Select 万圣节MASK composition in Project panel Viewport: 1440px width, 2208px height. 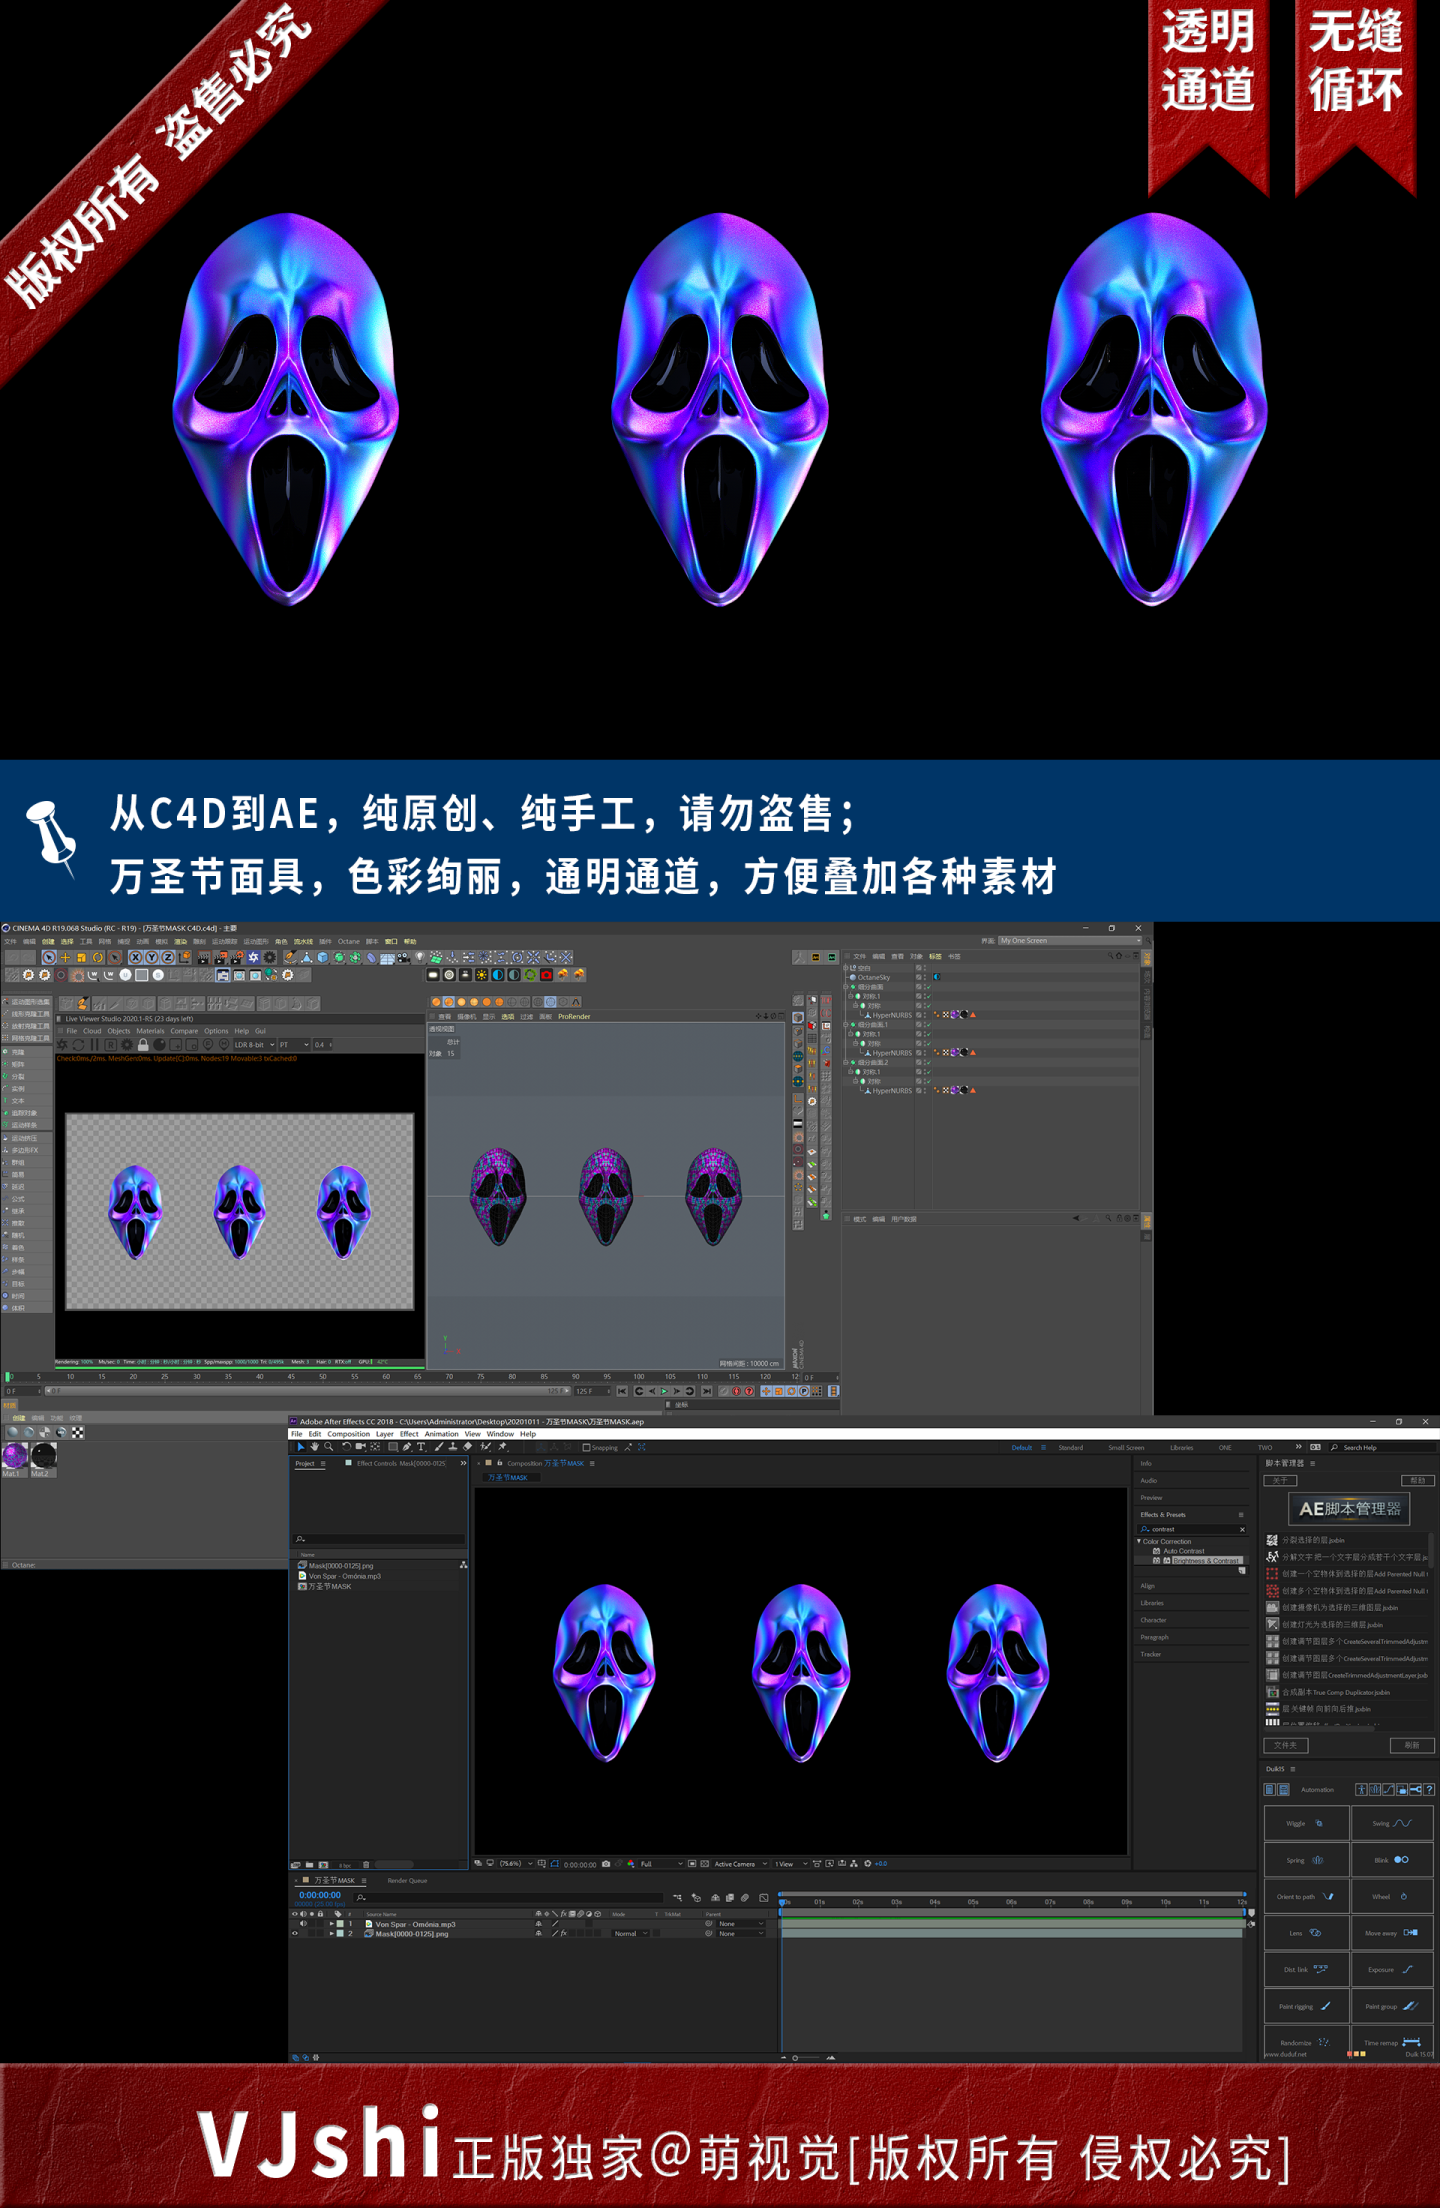(x=330, y=1586)
